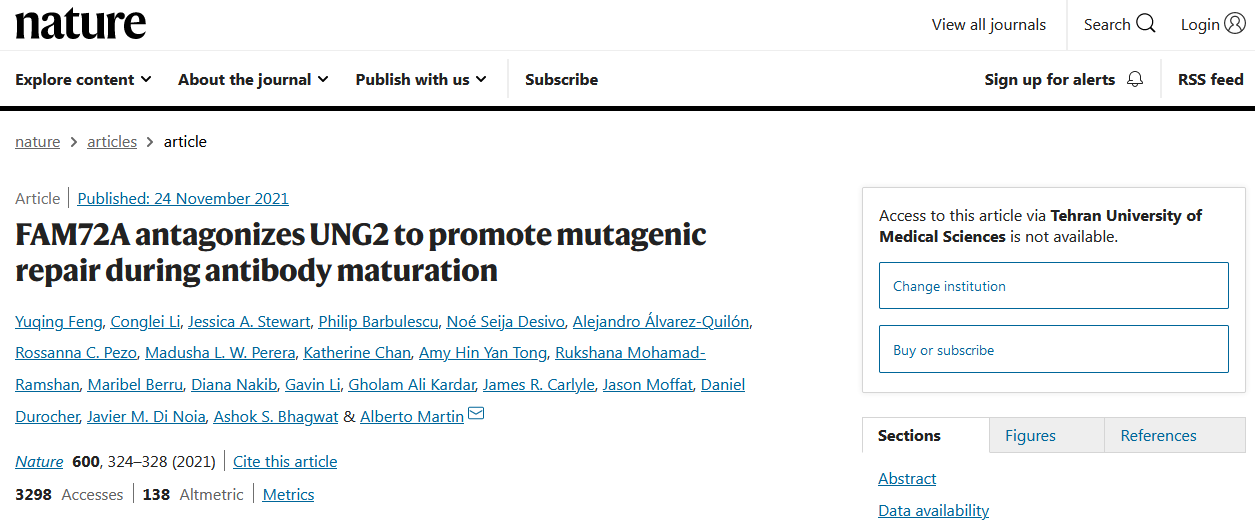Switch to the Figures tab
This screenshot has width=1255, height=531.
point(1030,435)
